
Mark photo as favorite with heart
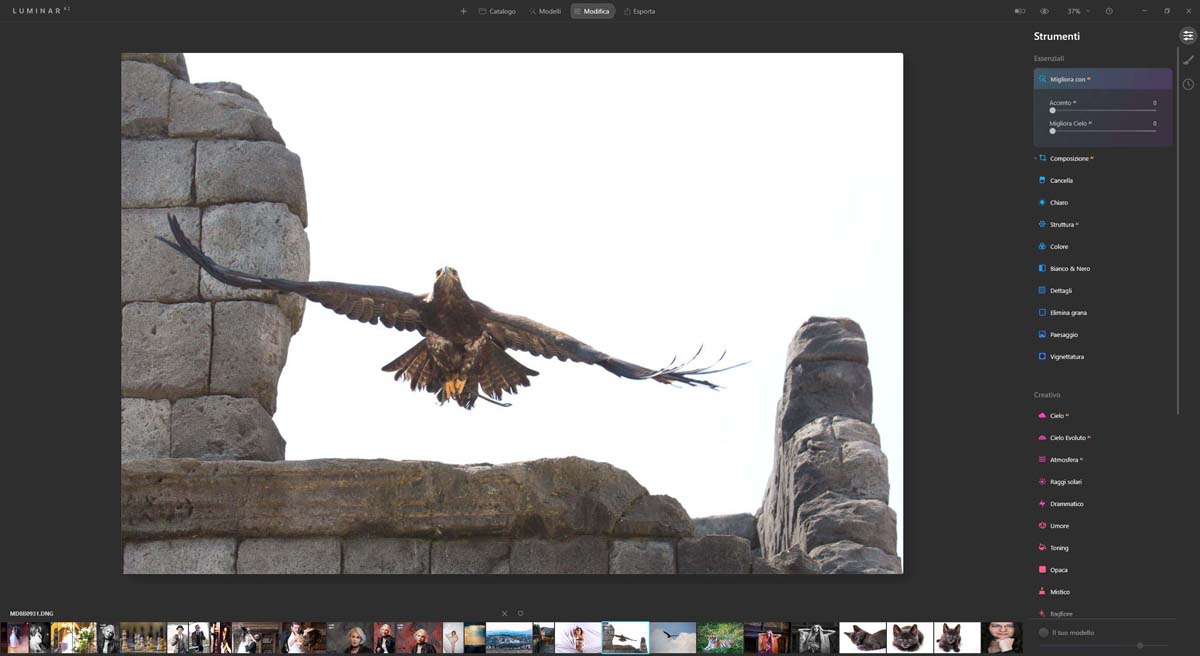point(520,613)
